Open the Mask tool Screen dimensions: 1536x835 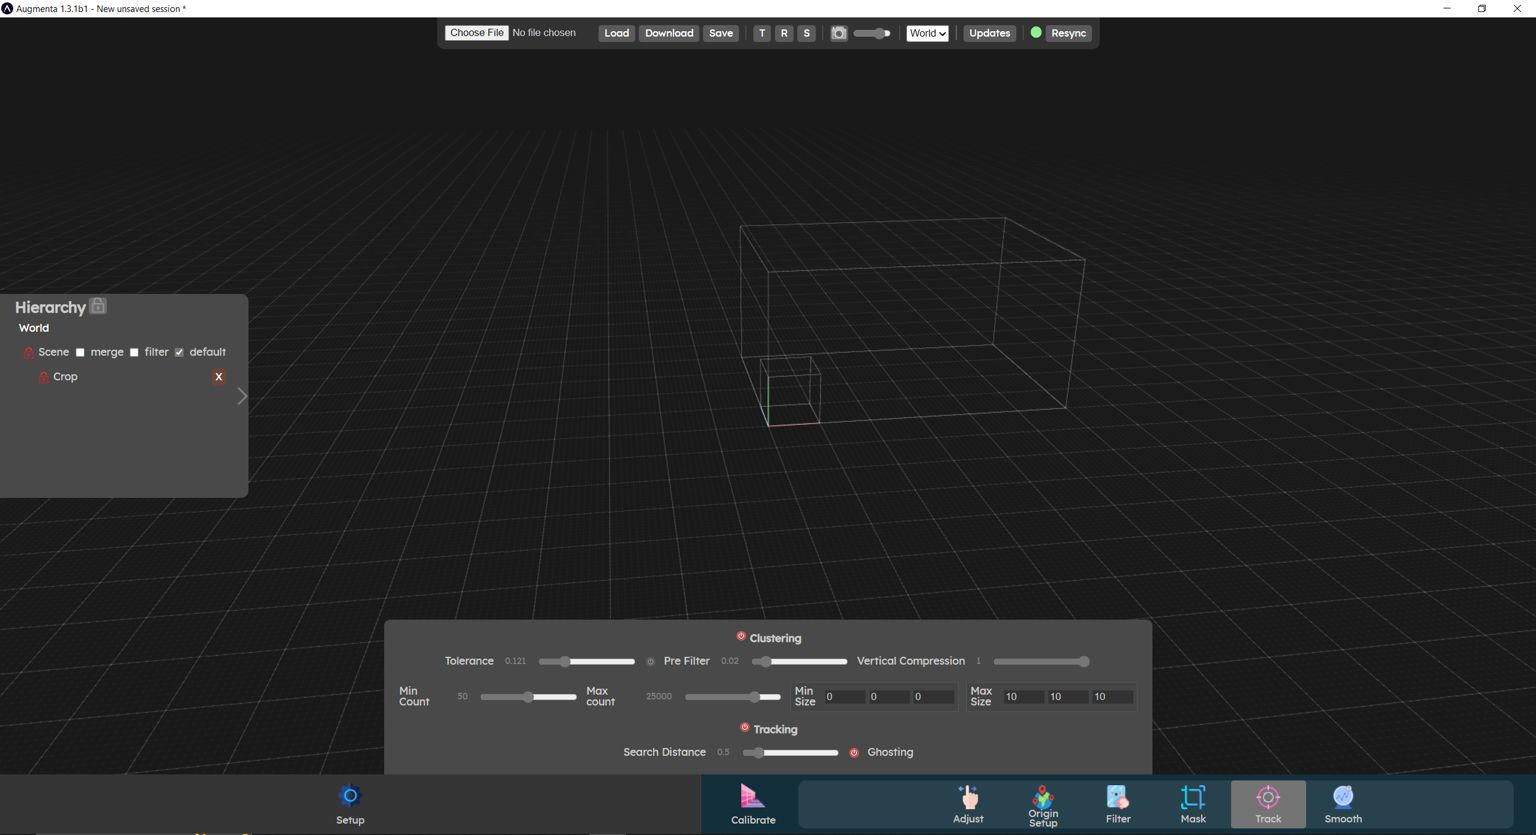click(x=1192, y=804)
